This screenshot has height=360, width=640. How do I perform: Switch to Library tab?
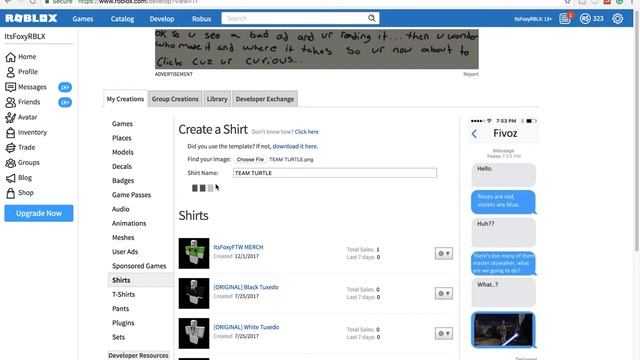coord(217,99)
